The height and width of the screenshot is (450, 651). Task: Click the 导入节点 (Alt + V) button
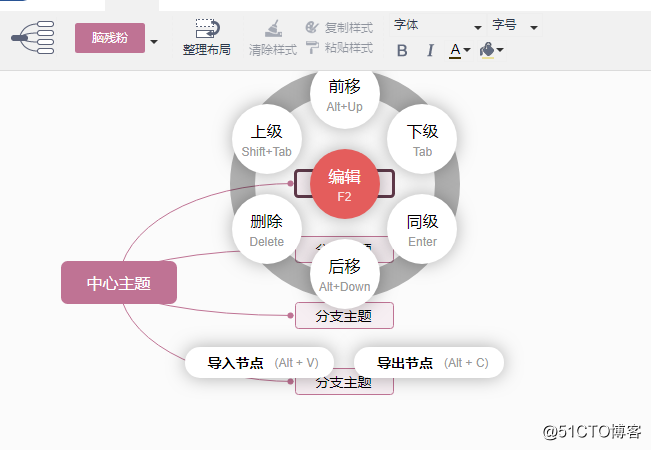259,363
